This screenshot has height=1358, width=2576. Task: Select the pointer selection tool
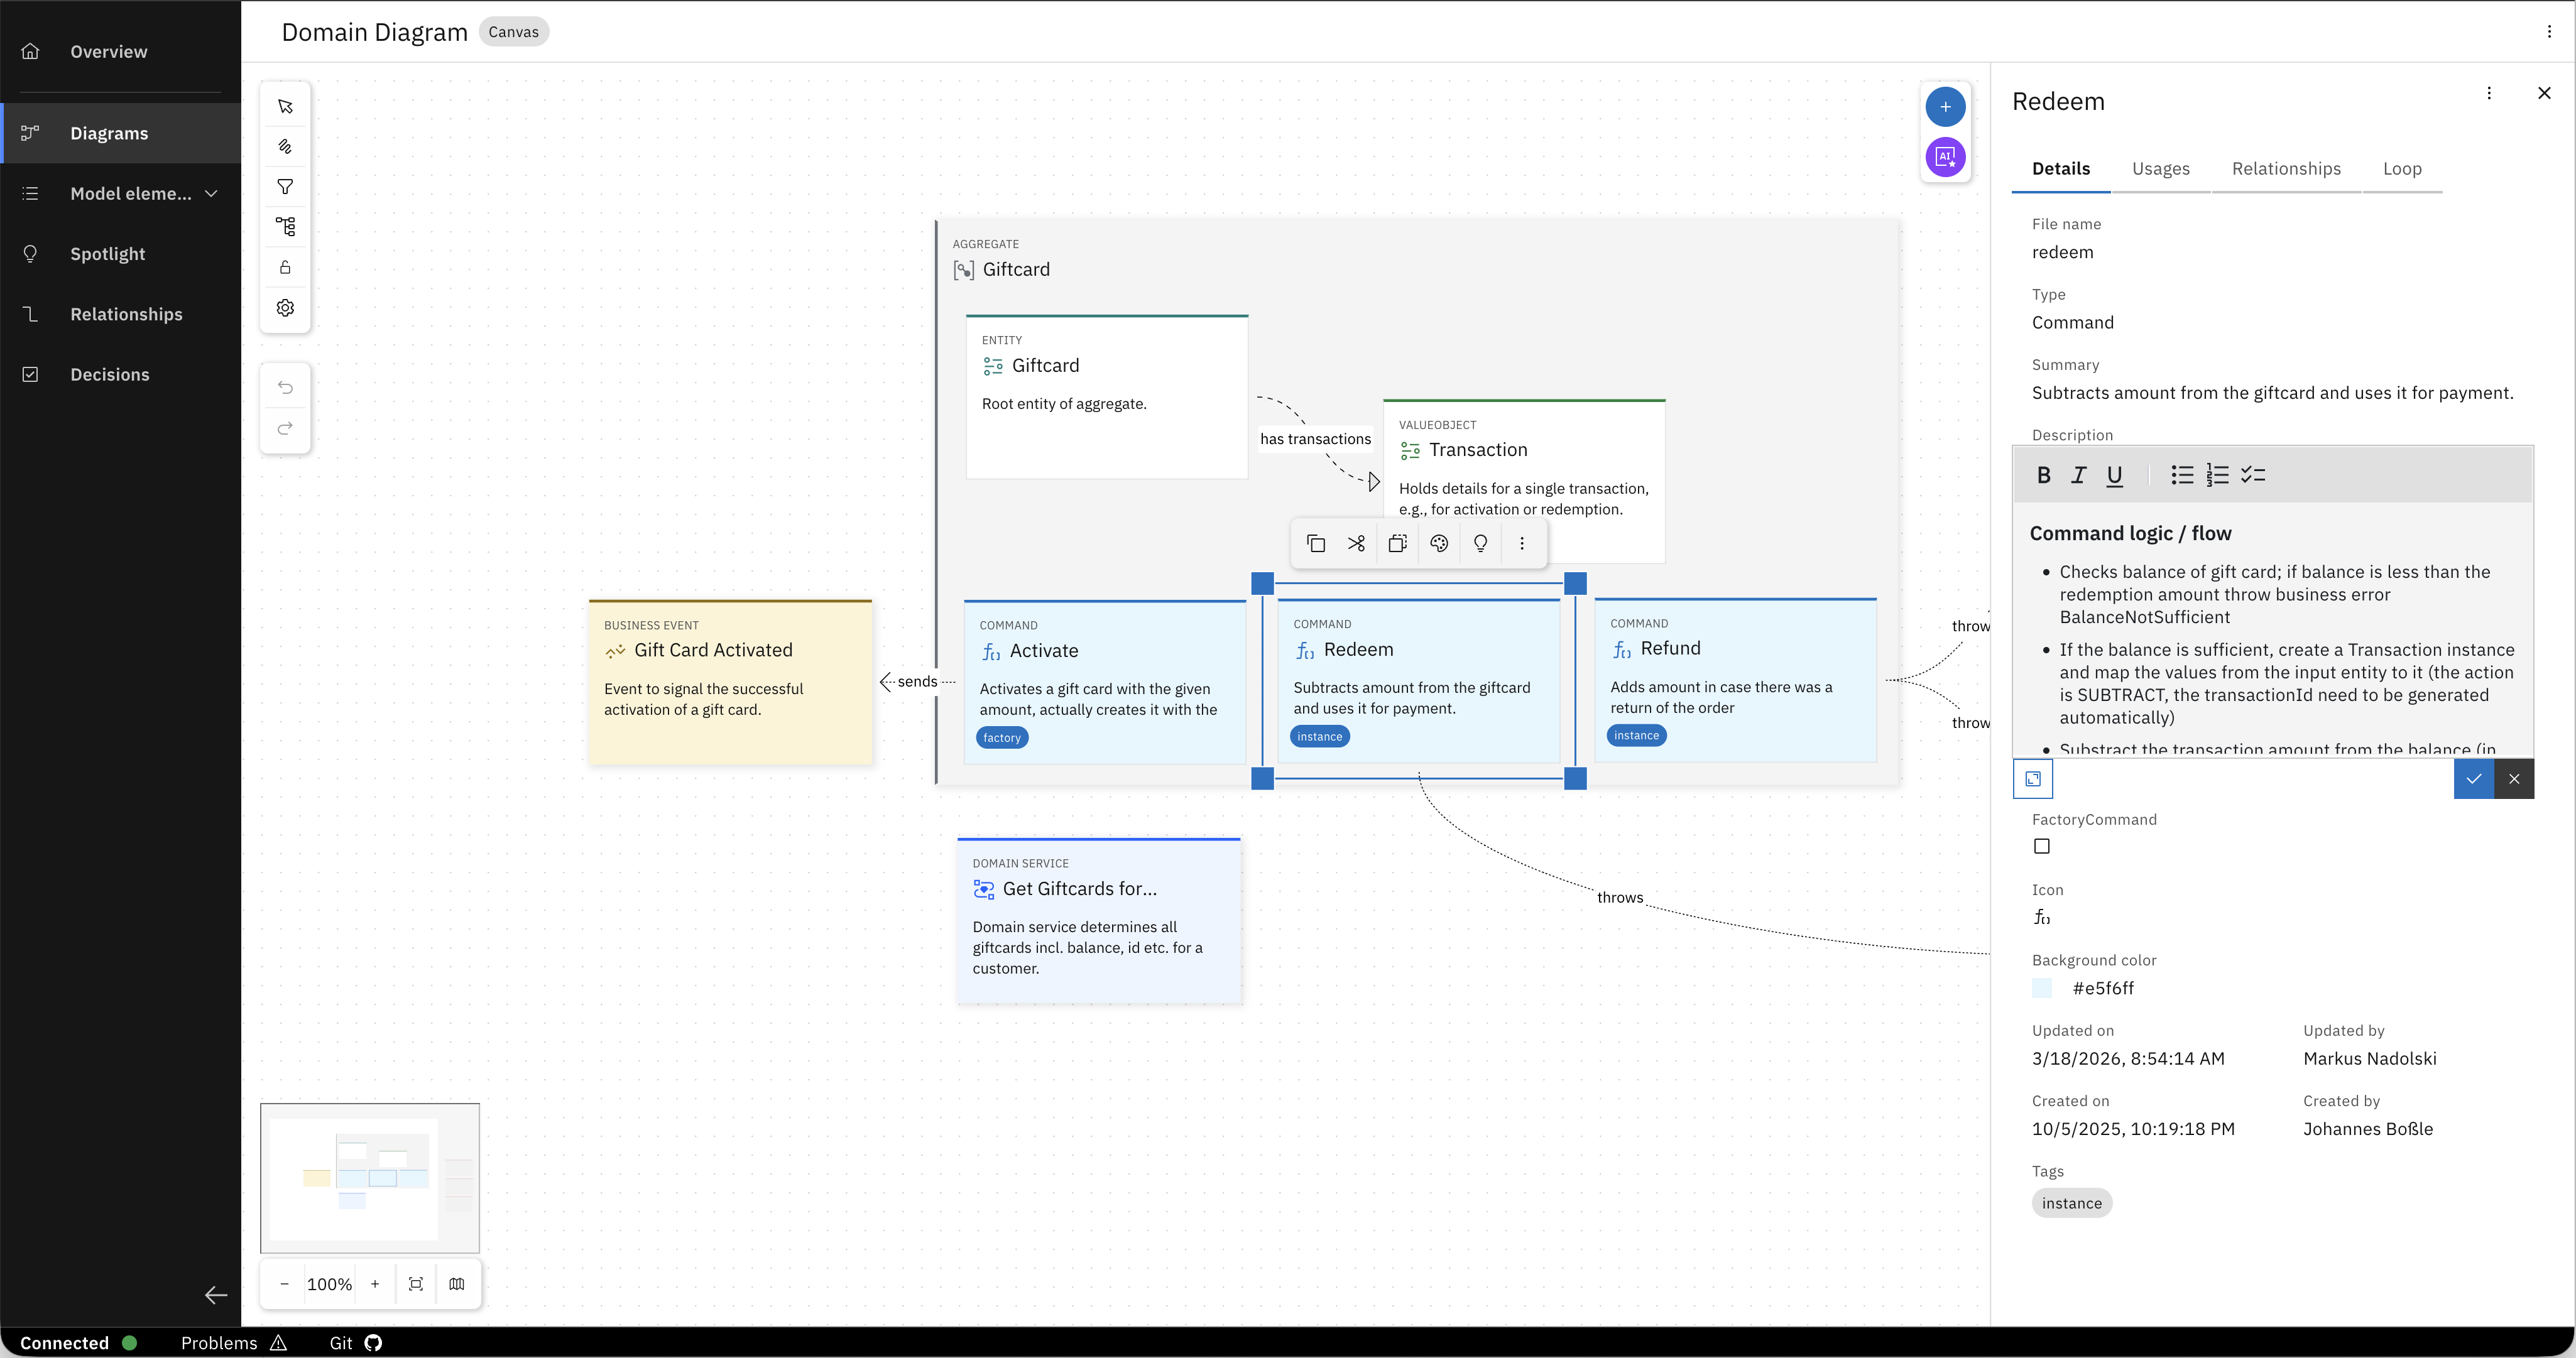tap(285, 106)
